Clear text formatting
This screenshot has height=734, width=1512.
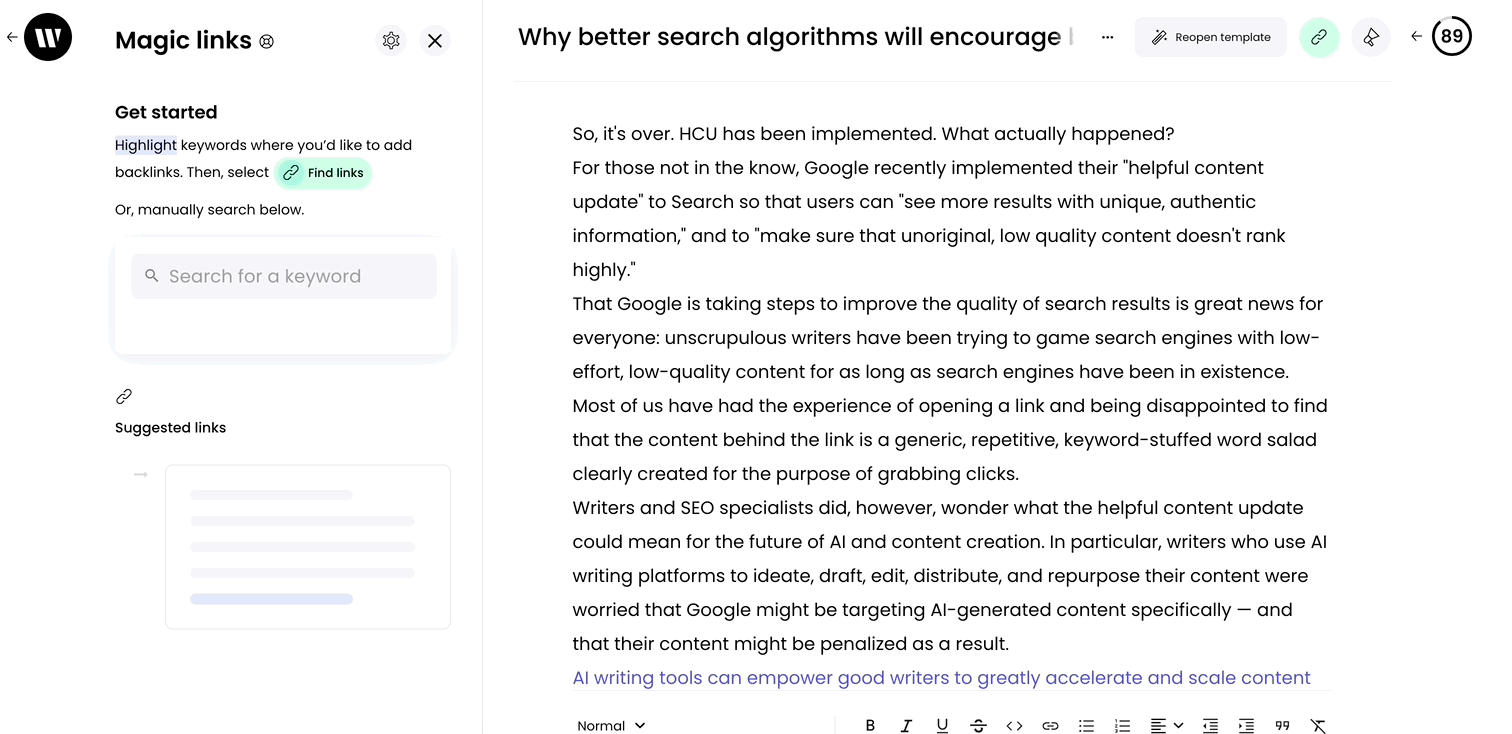(x=1318, y=726)
